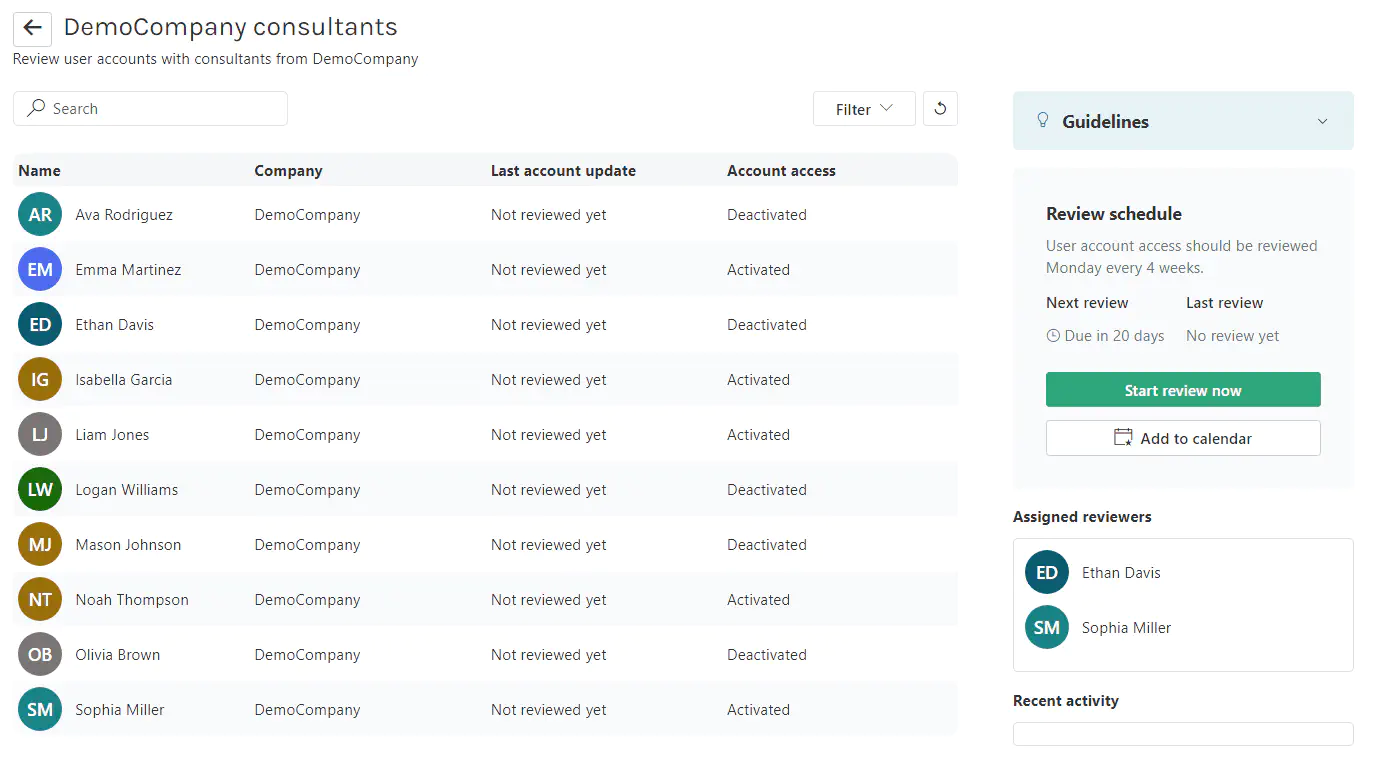Click the Last account update column header

point(563,170)
